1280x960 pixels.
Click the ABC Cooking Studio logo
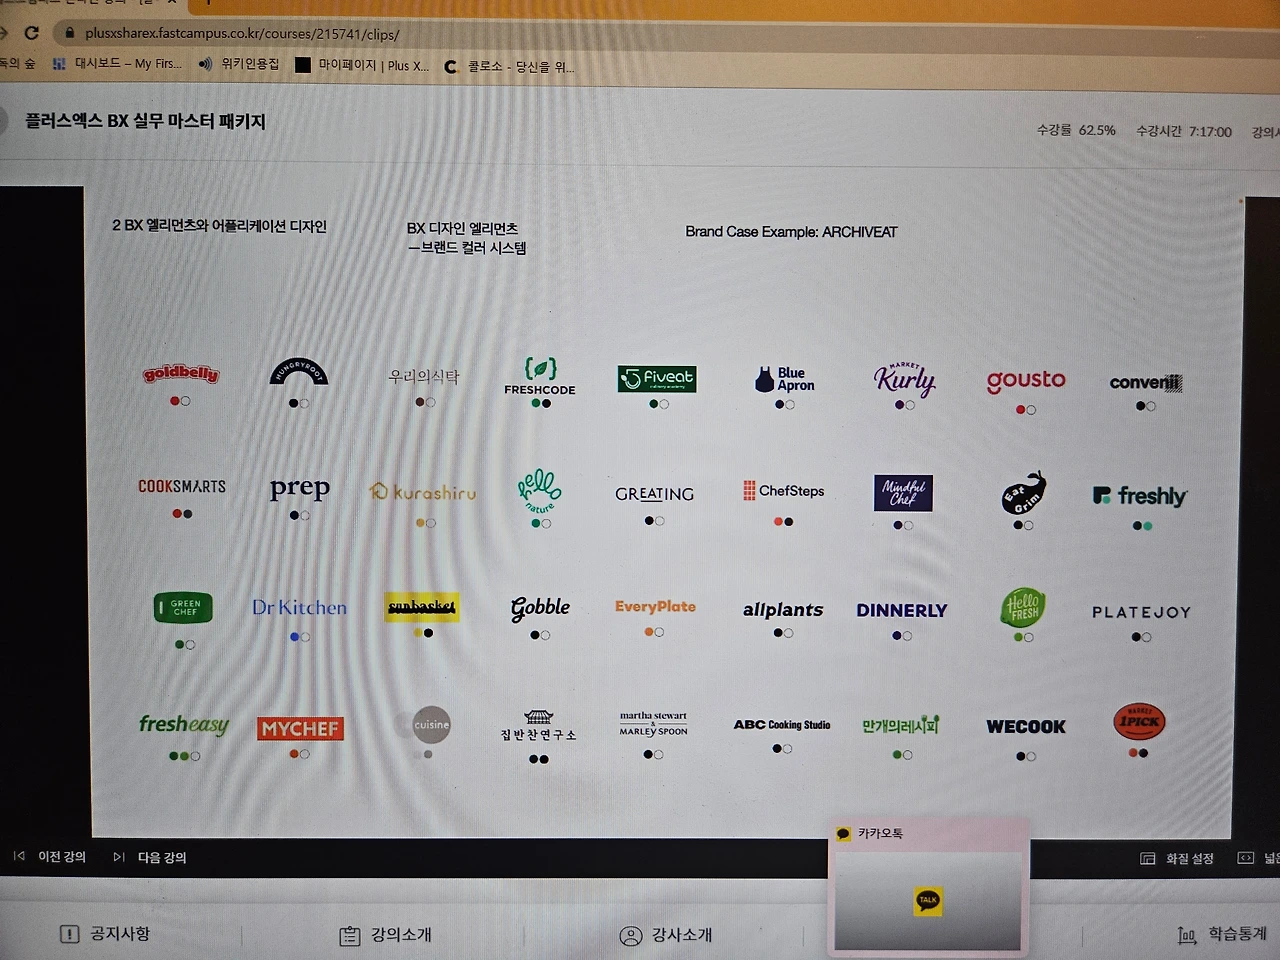782,725
